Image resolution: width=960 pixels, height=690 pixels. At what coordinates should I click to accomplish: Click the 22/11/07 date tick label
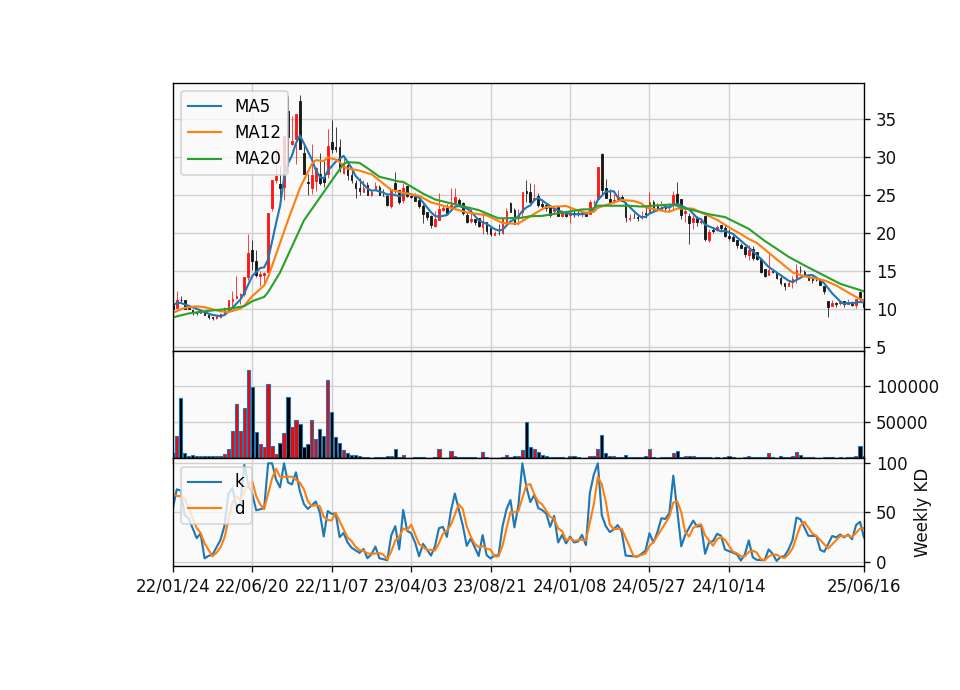[x=332, y=586]
